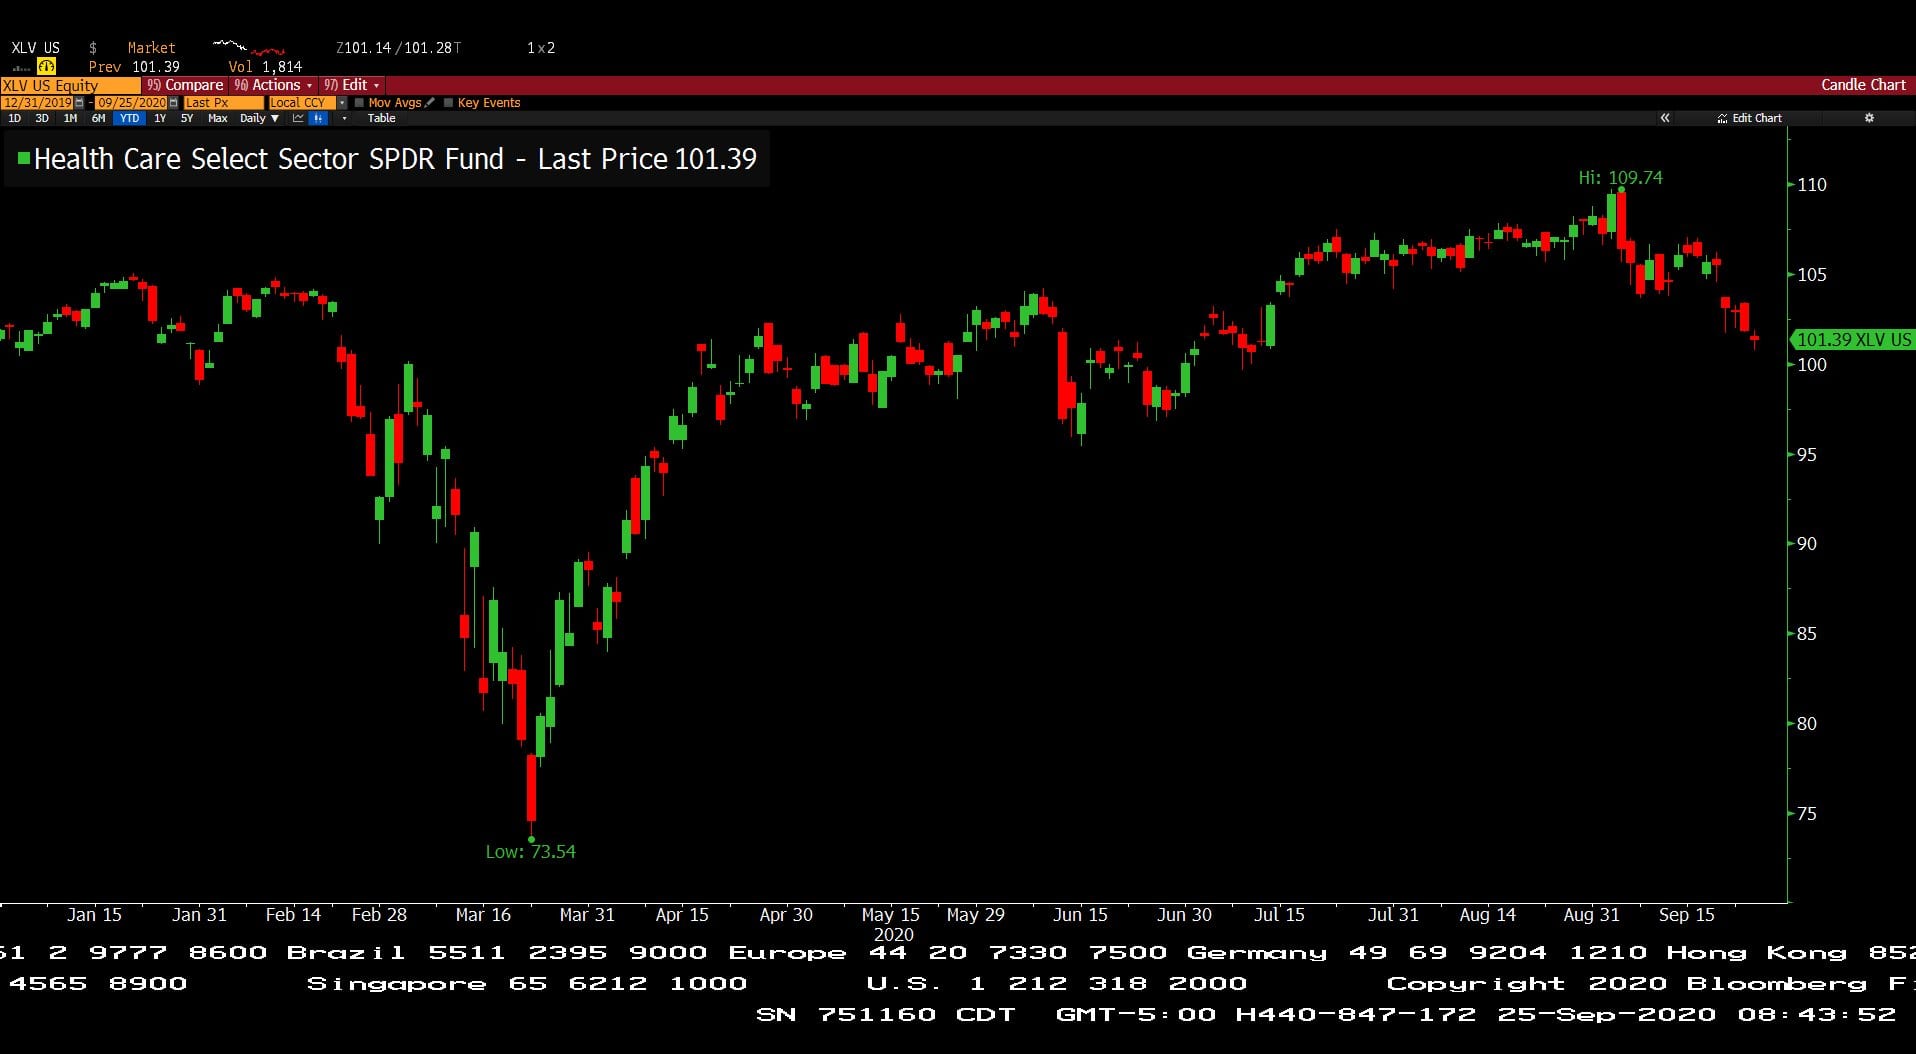The width and height of the screenshot is (1916, 1054).
Task: Select the 1M time range
Action: (70, 118)
